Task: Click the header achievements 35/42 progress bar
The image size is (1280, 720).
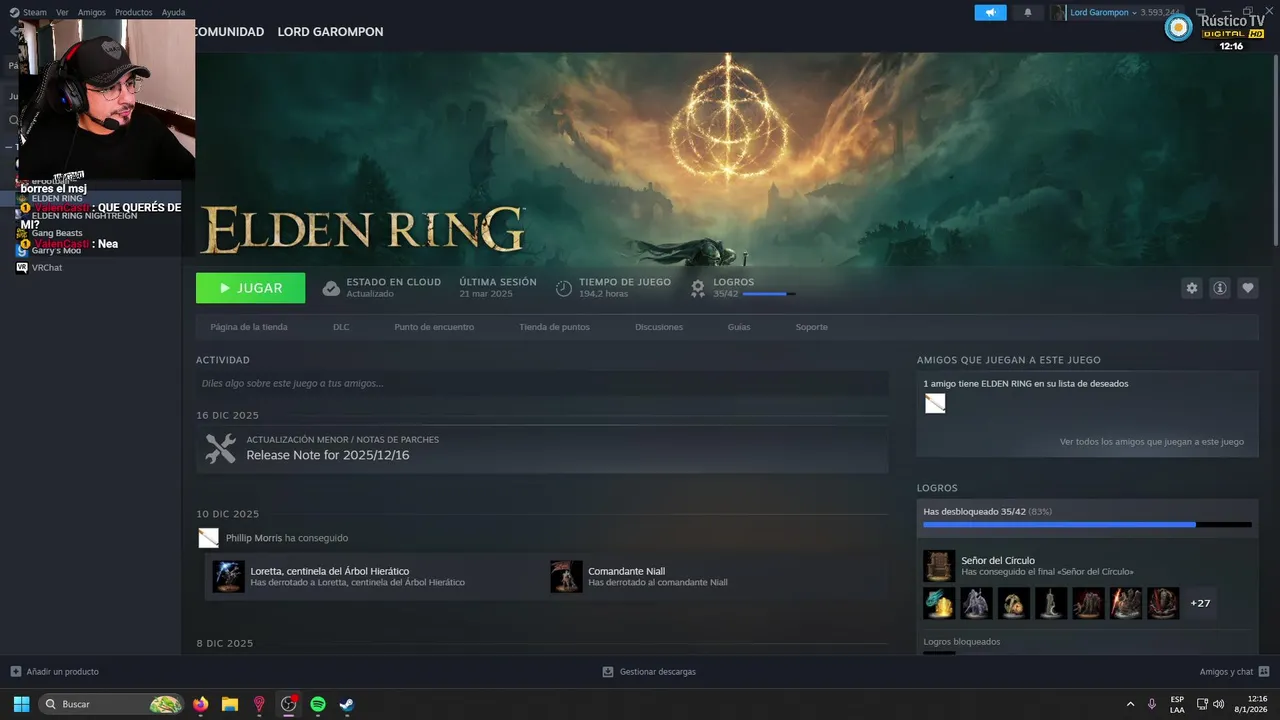Action: tap(769, 294)
